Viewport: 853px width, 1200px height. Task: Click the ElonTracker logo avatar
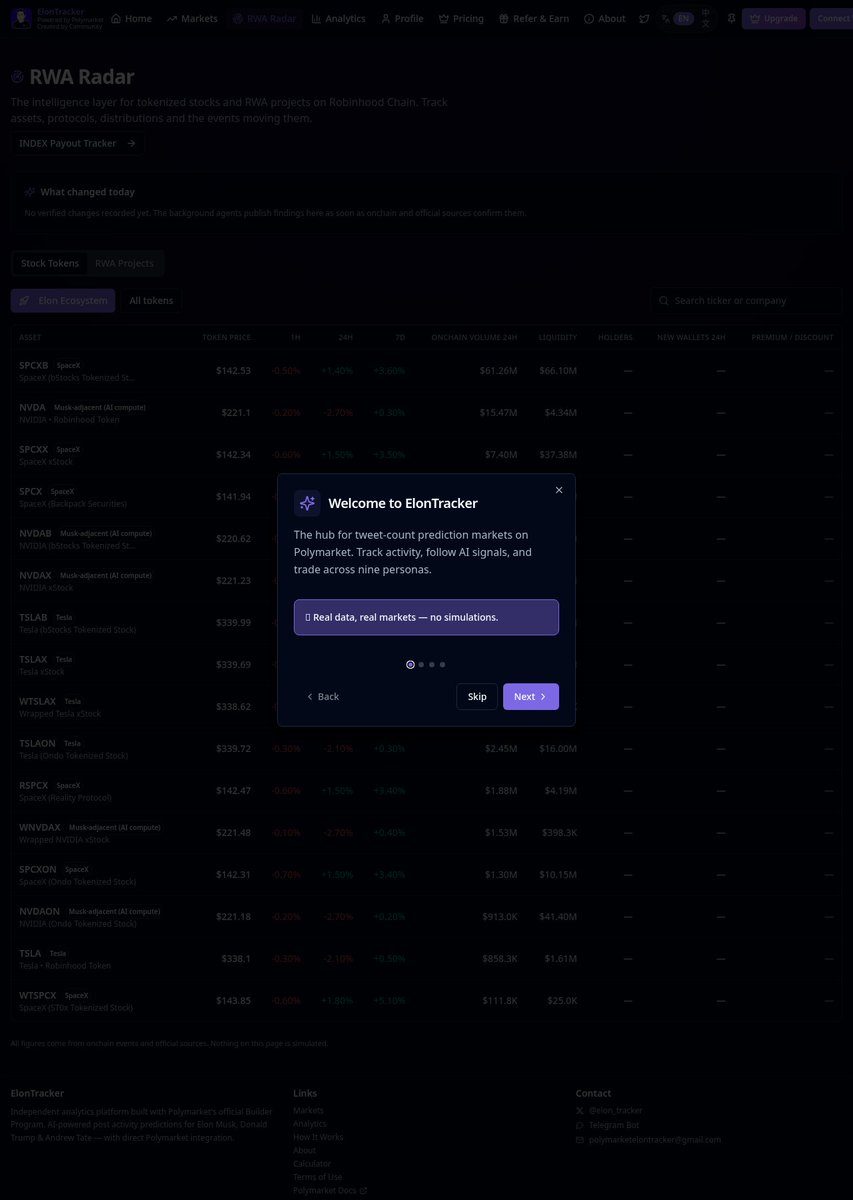pyautogui.click(x=21, y=18)
